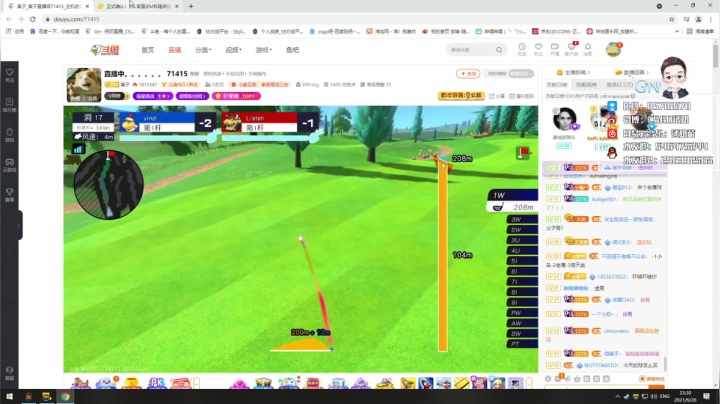The height and width of the screenshot is (404, 720).
Task: Click the rocket gift icon below video
Action: pos(425,383)
